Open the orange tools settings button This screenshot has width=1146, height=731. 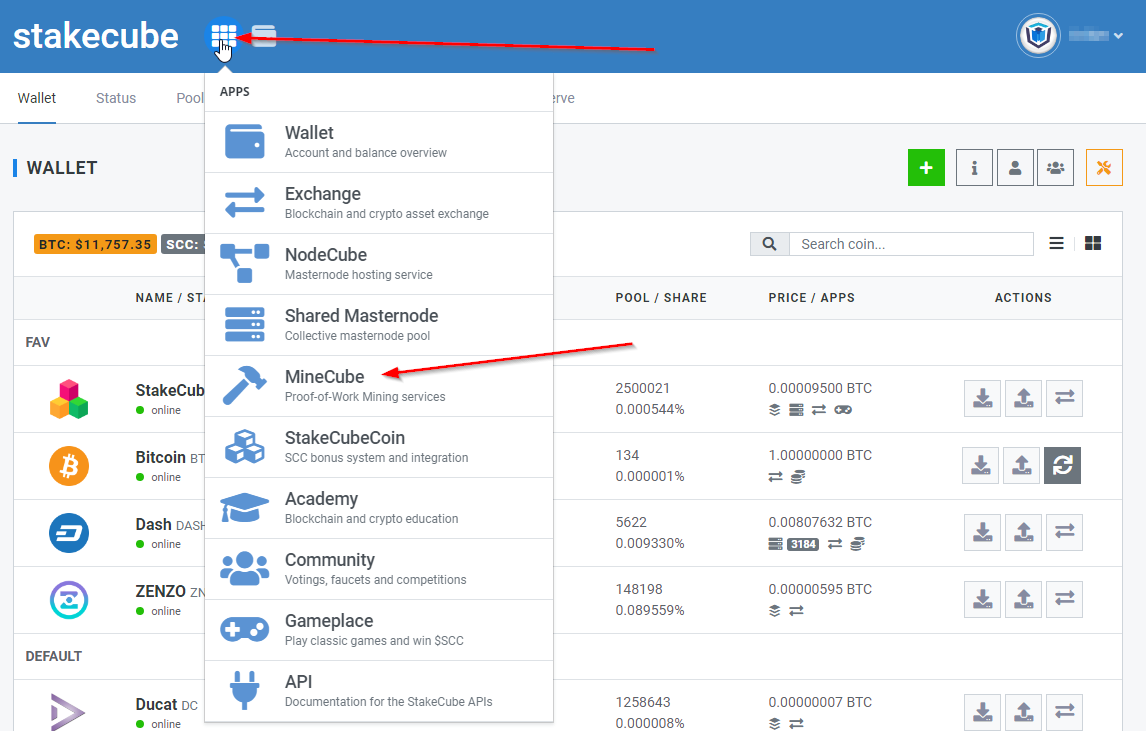tap(1104, 167)
